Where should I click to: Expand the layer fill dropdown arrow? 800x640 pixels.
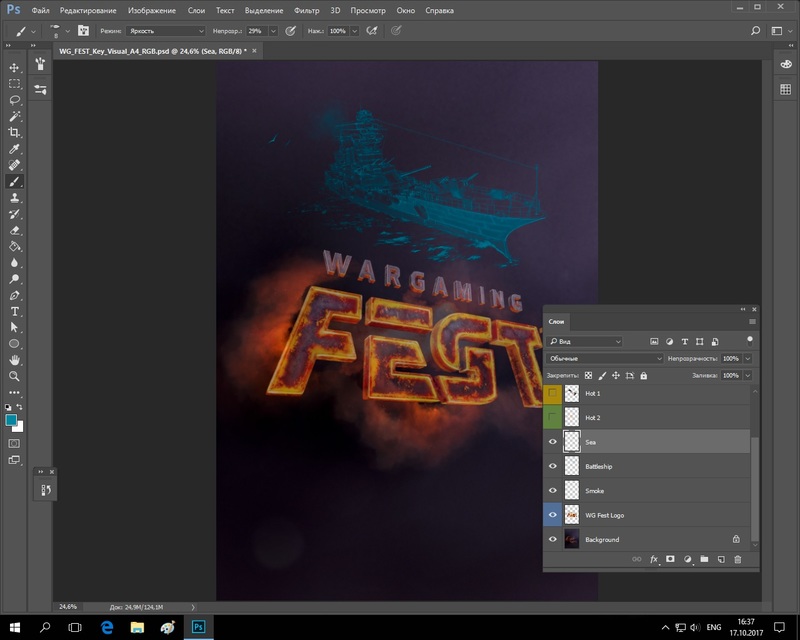[747, 376]
